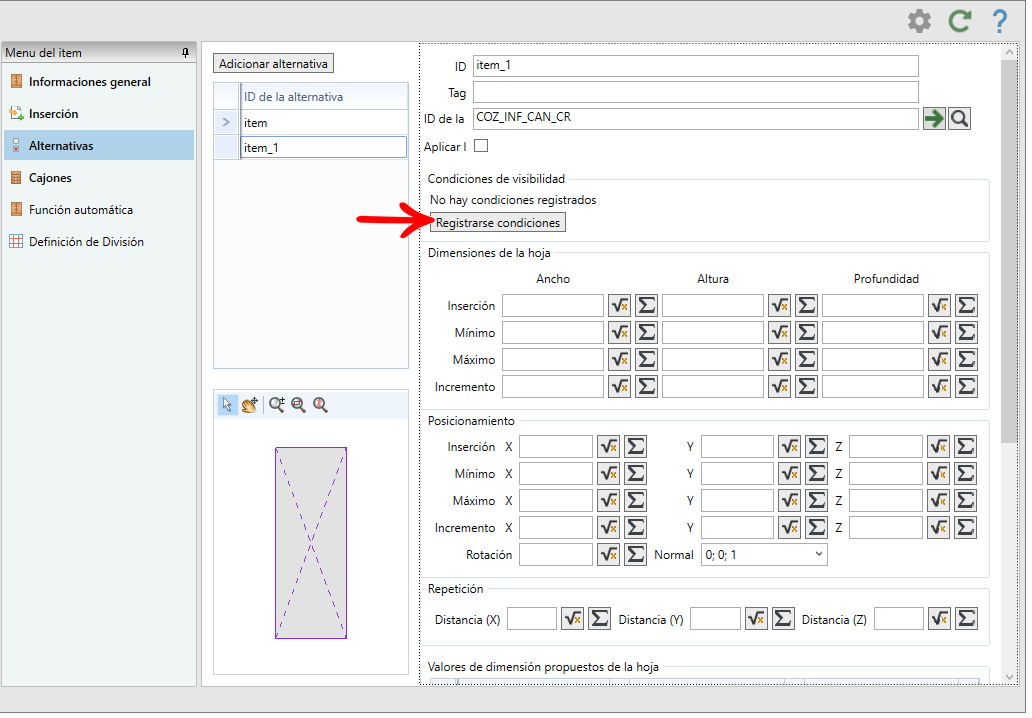Screen dimensions: 1032x718
Task: Click the empty Tag input field
Action: pos(695,92)
